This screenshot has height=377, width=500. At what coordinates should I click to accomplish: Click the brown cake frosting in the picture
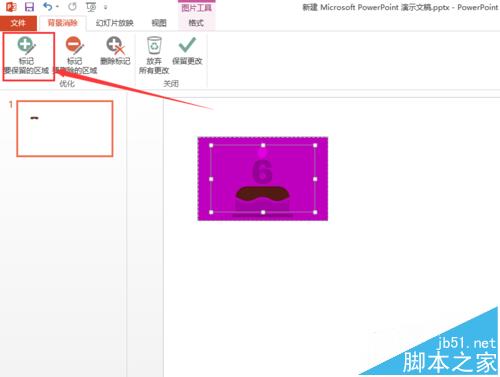(x=262, y=194)
